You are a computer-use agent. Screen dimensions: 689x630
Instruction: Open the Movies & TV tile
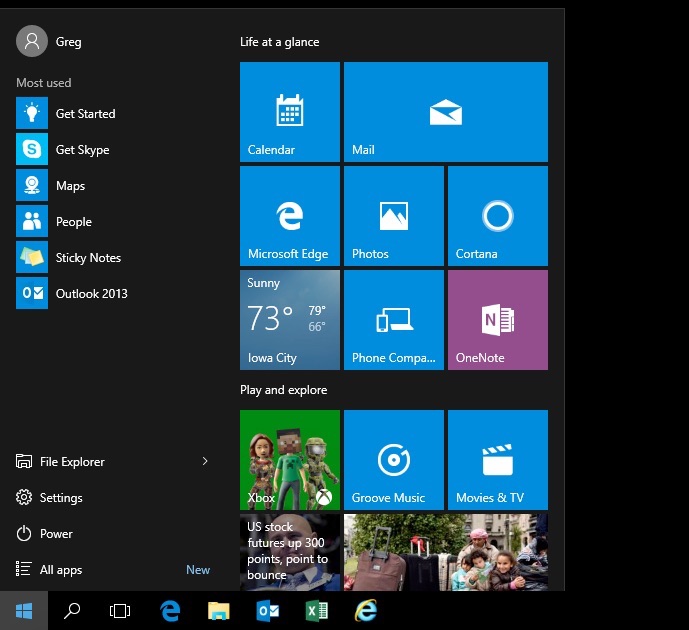click(497, 460)
